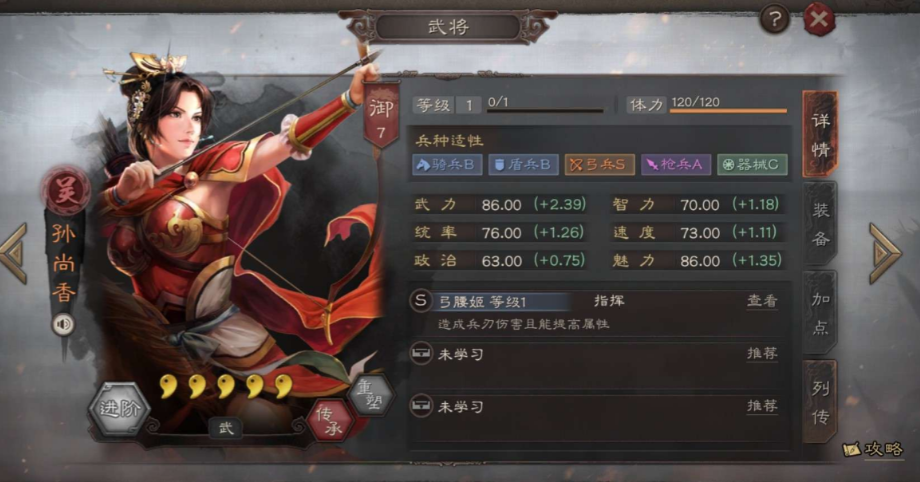This screenshot has height=482, width=920.
Task: Click the 重塑 hexagon button
Action: [370, 395]
